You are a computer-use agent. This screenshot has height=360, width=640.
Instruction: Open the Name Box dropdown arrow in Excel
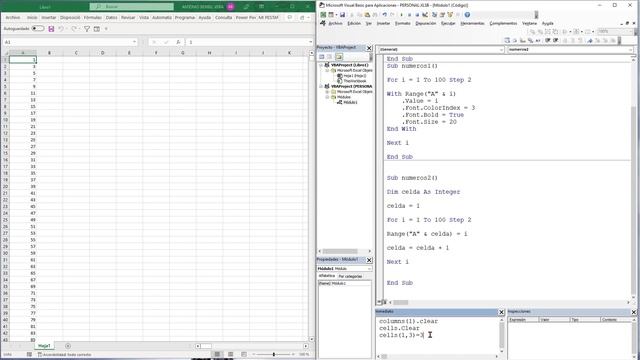134,42
